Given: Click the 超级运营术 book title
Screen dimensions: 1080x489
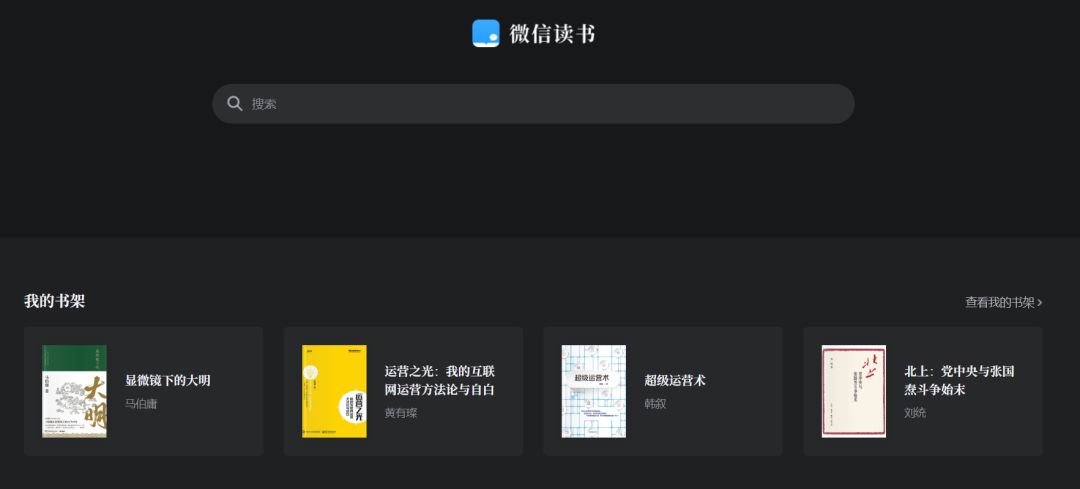Looking at the screenshot, I should point(675,380).
